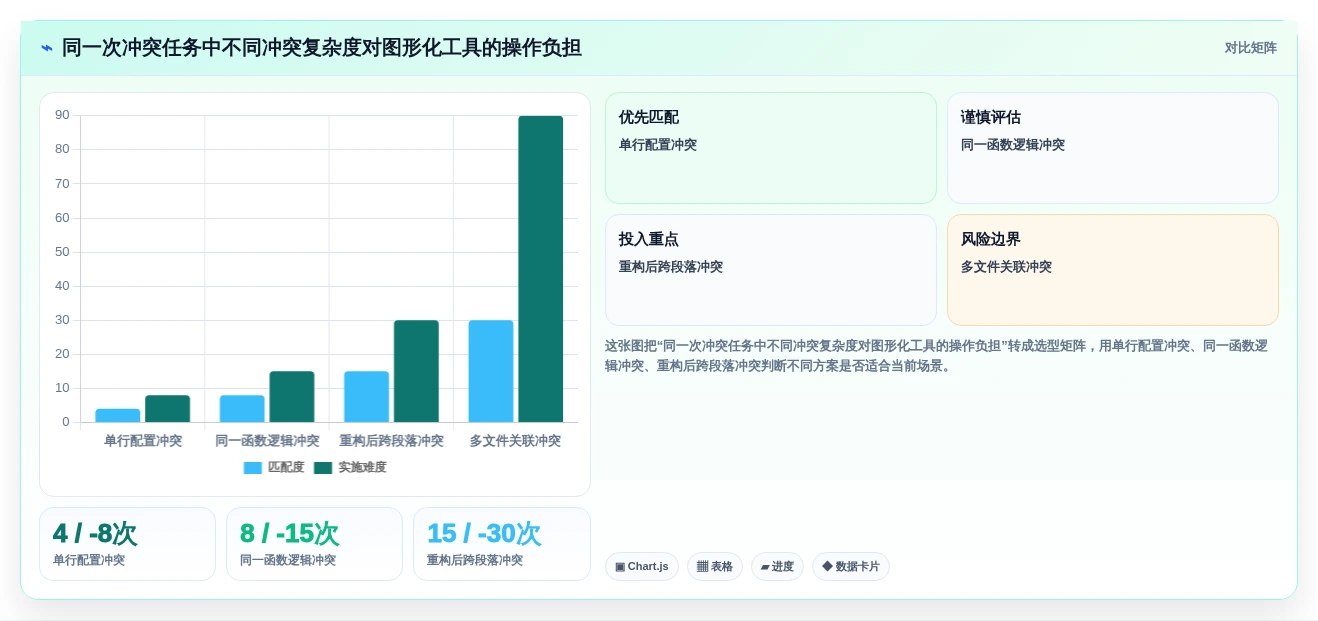Click 多文件关联冲突 text in 风险边界 card

[x=1006, y=267]
